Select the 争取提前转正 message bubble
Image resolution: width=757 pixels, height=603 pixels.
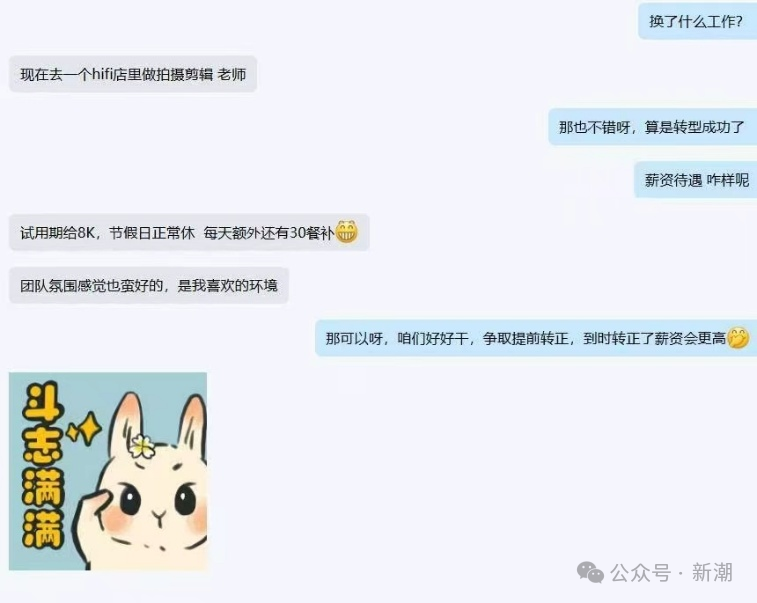click(536, 338)
